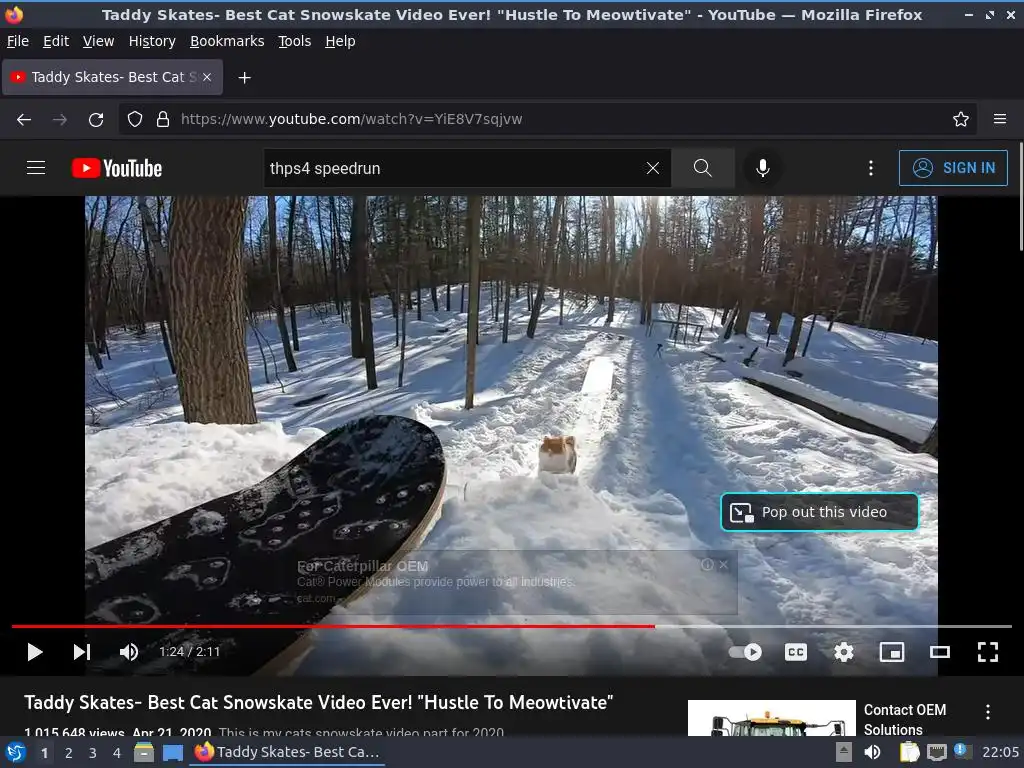Open video settings gear

click(844, 652)
